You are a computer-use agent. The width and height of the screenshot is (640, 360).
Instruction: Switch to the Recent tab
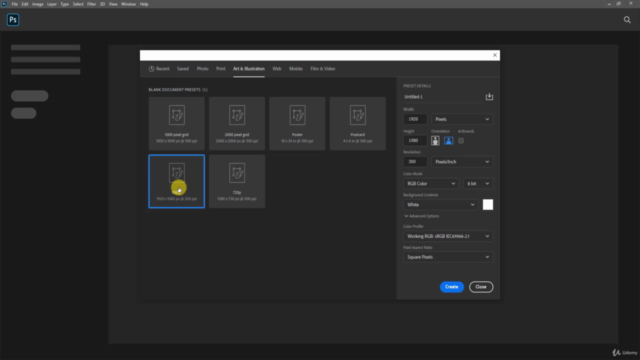[159, 69]
